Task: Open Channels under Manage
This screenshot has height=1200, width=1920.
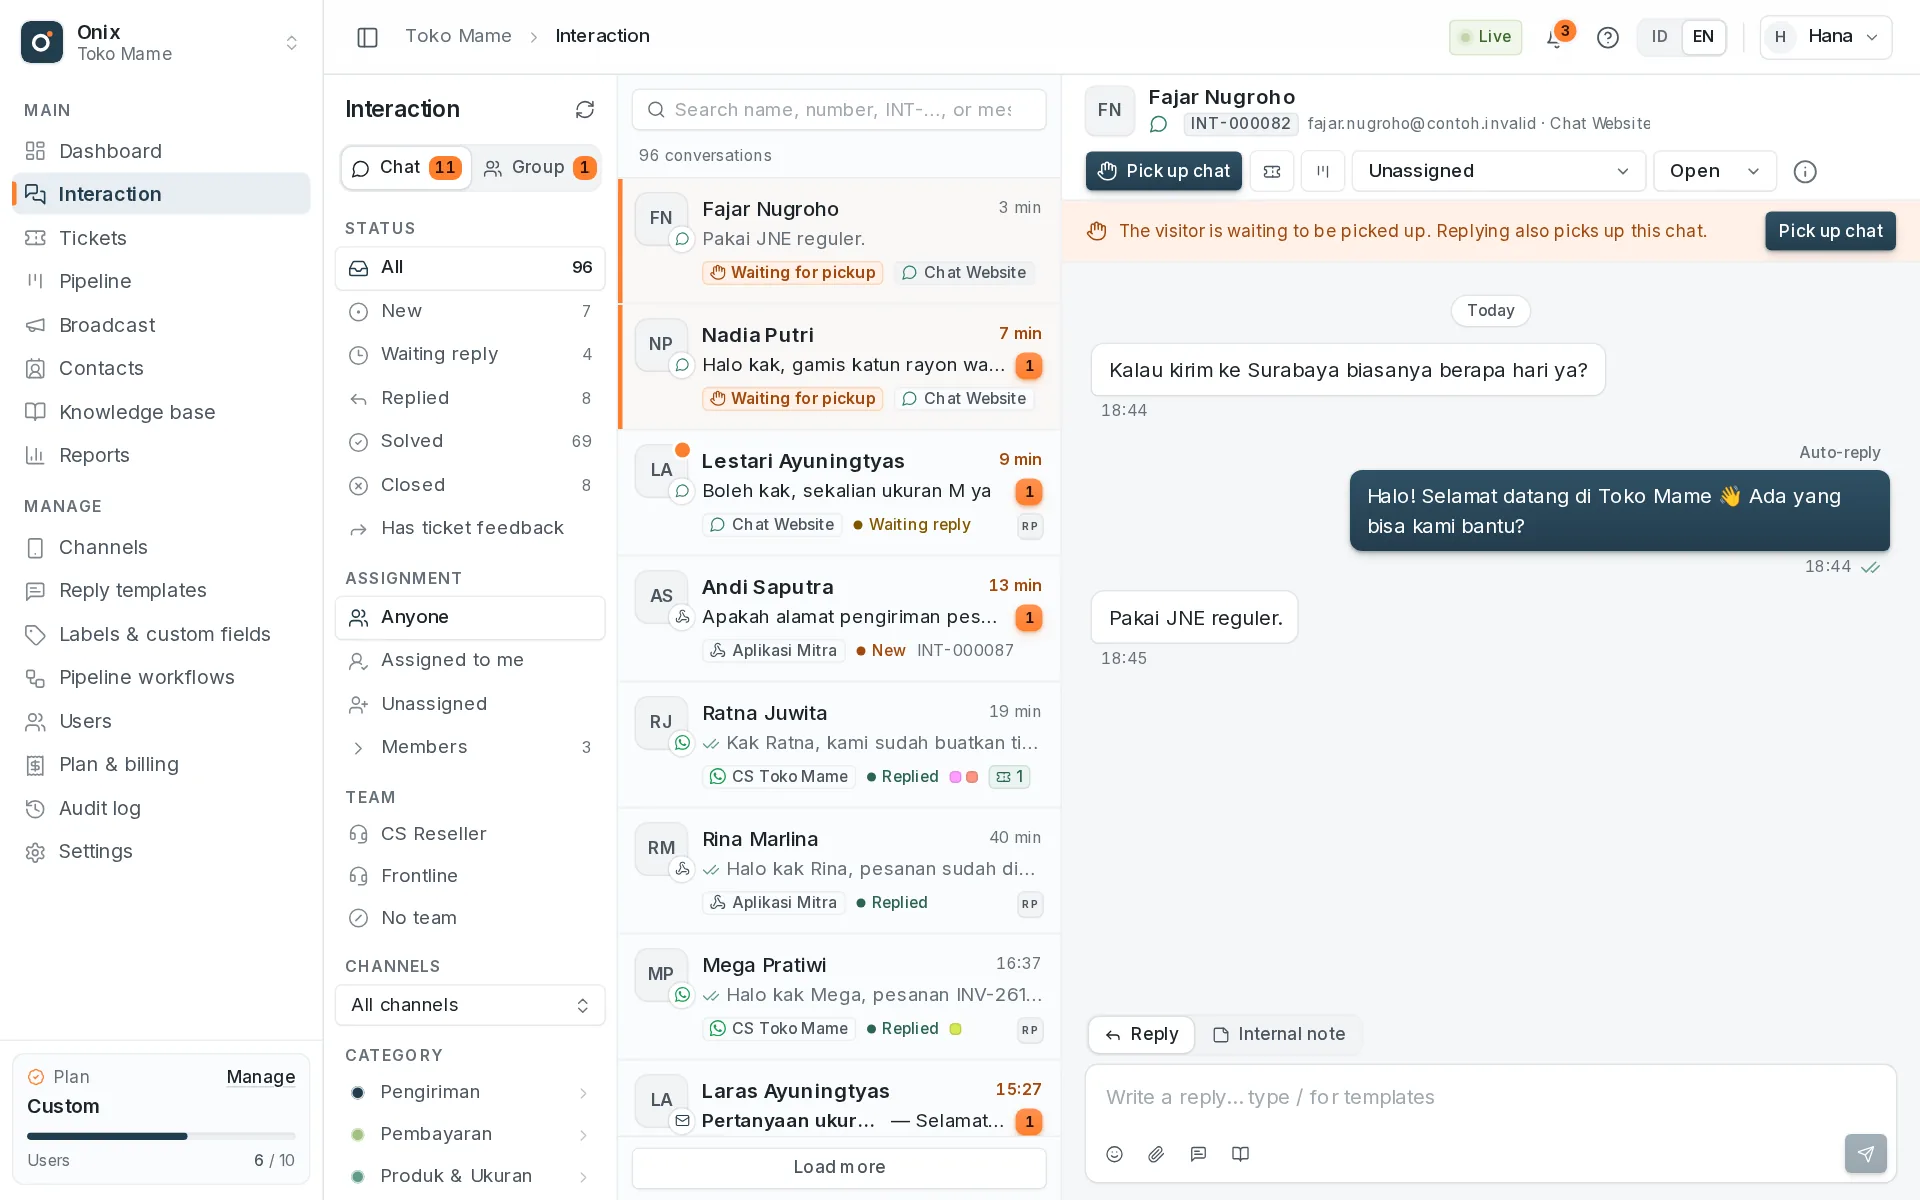Action: coord(161,547)
